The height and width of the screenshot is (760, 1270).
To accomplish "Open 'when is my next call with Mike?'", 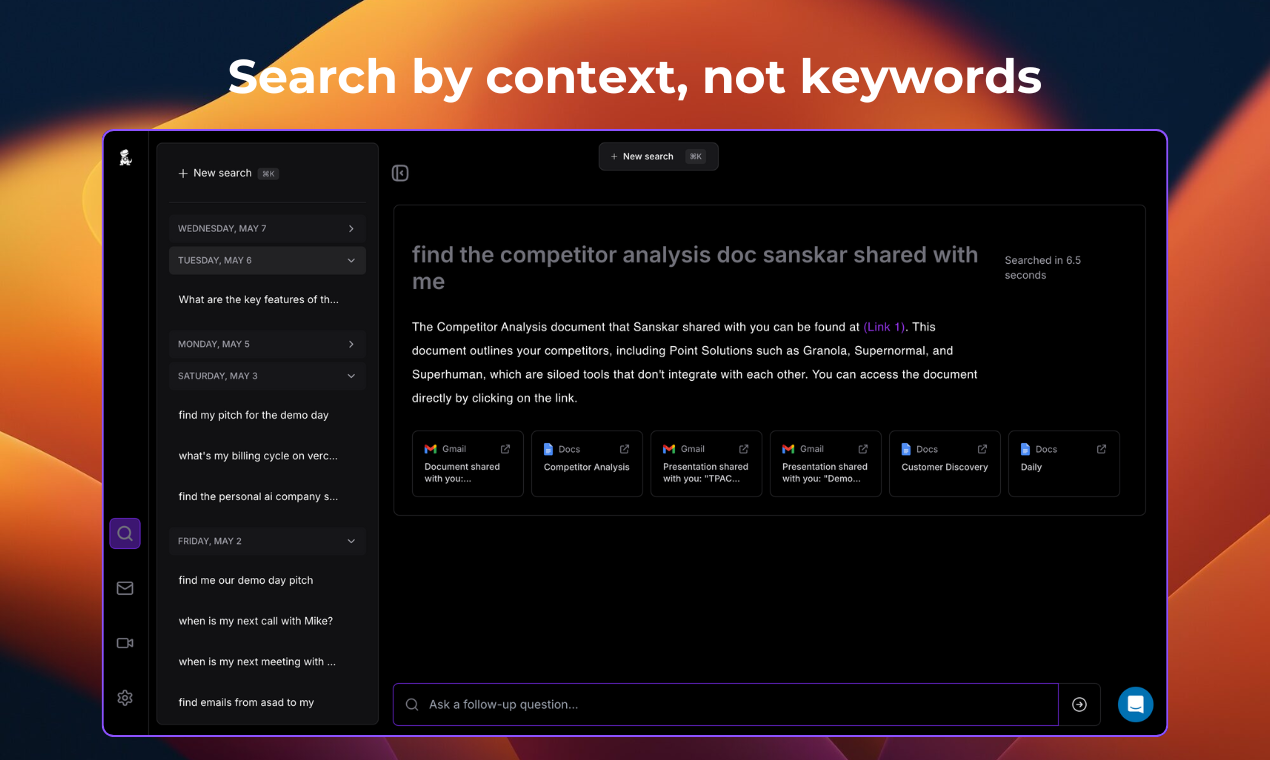I will tap(256, 621).
